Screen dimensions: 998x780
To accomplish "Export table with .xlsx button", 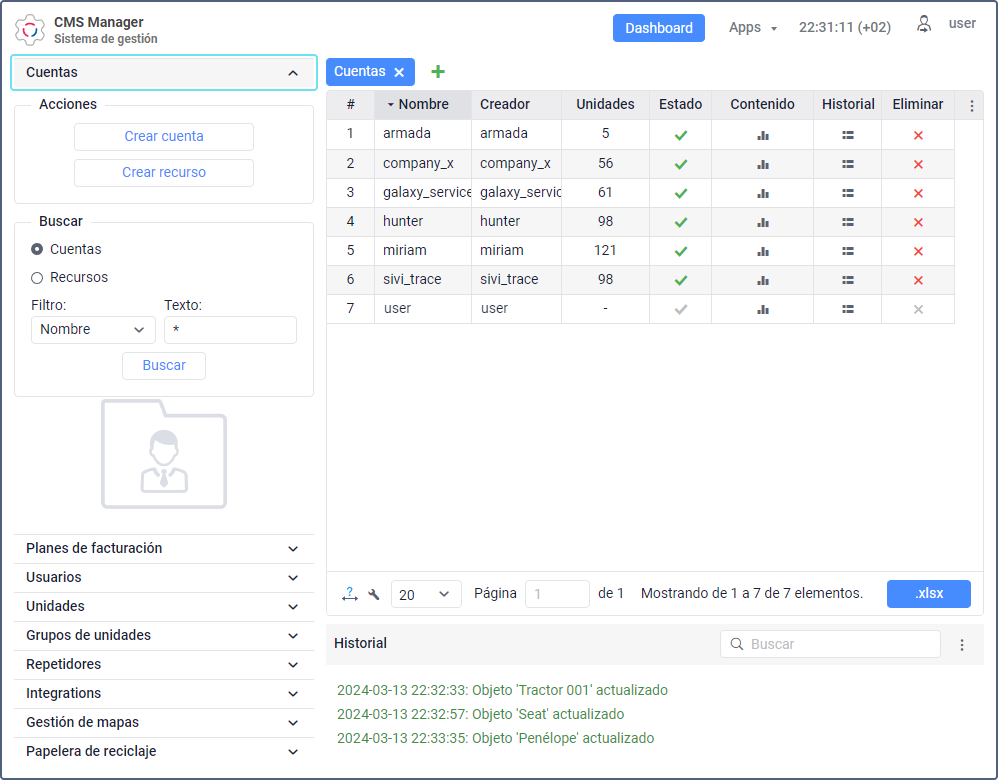I will click(928, 594).
